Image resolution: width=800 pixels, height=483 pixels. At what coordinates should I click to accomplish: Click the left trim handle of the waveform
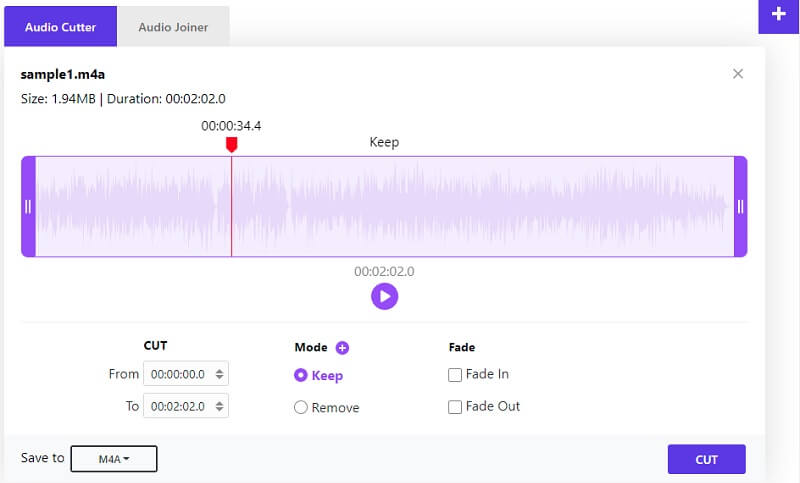point(28,207)
